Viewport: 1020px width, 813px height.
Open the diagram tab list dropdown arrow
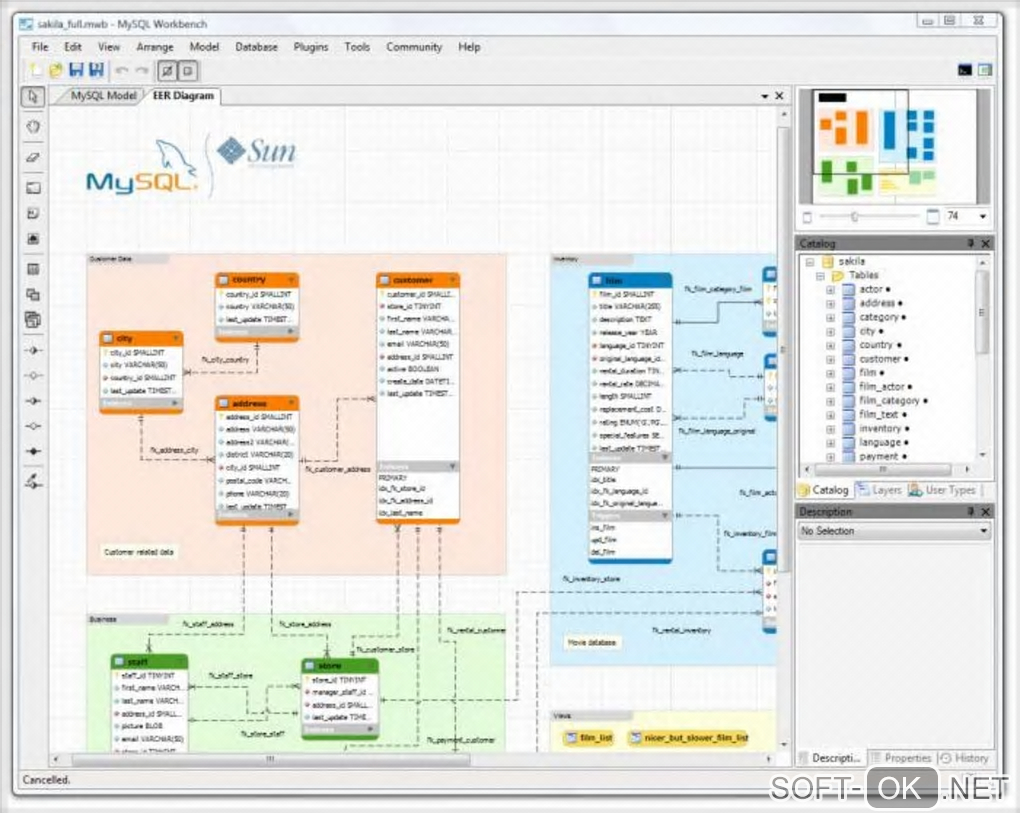click(765, 96)
